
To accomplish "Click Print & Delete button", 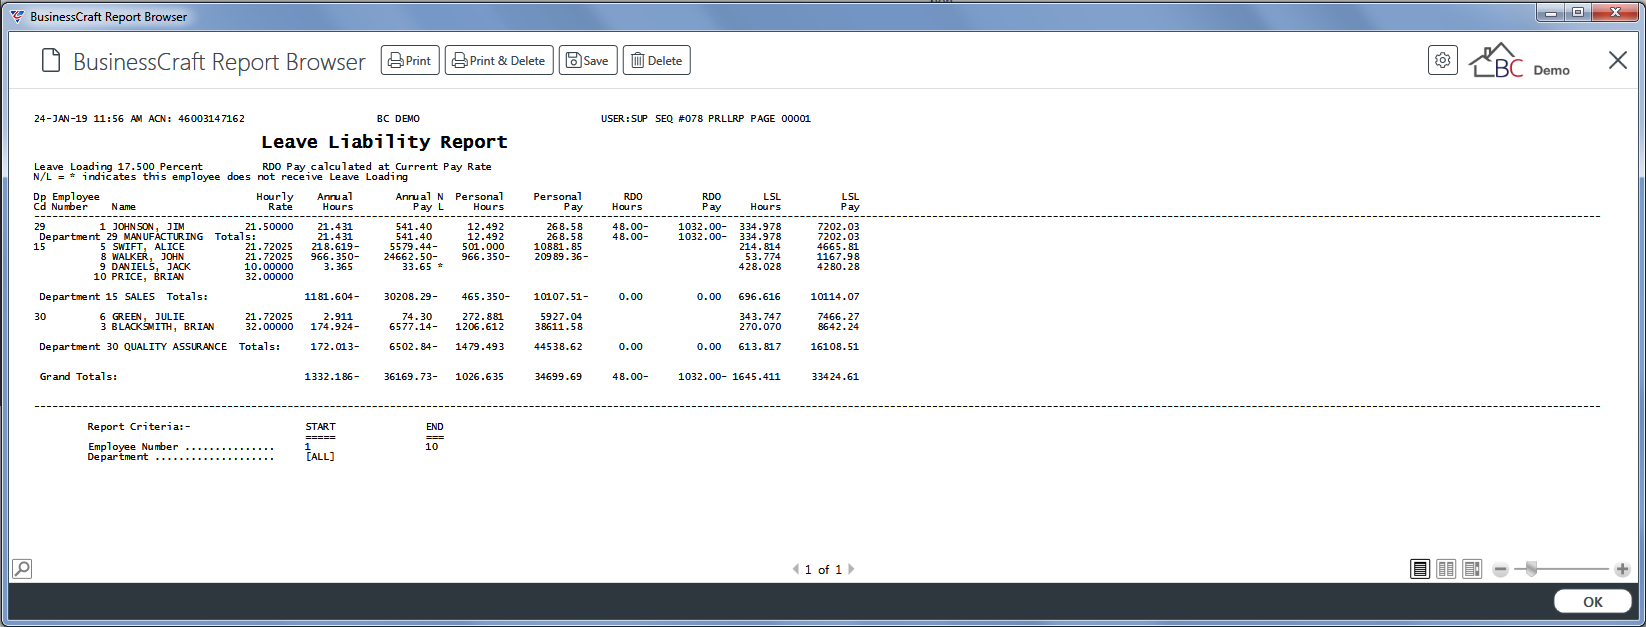I will pos(499,60).
